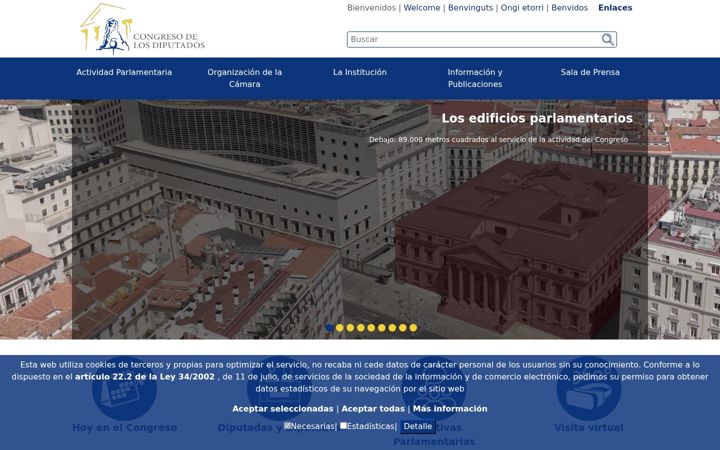Go to last carousel slide dot

click(x=413, y=328)
